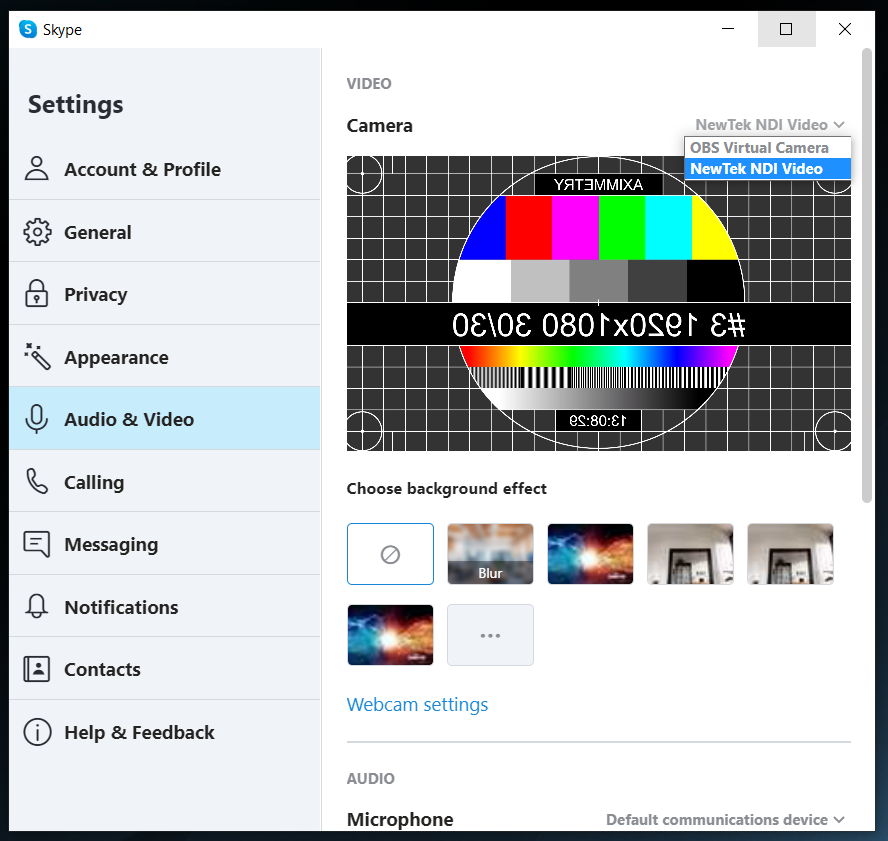Click the Messaging chat bubble icon
888x841 pixels.
pyautogui.click(x=37, y=544)
